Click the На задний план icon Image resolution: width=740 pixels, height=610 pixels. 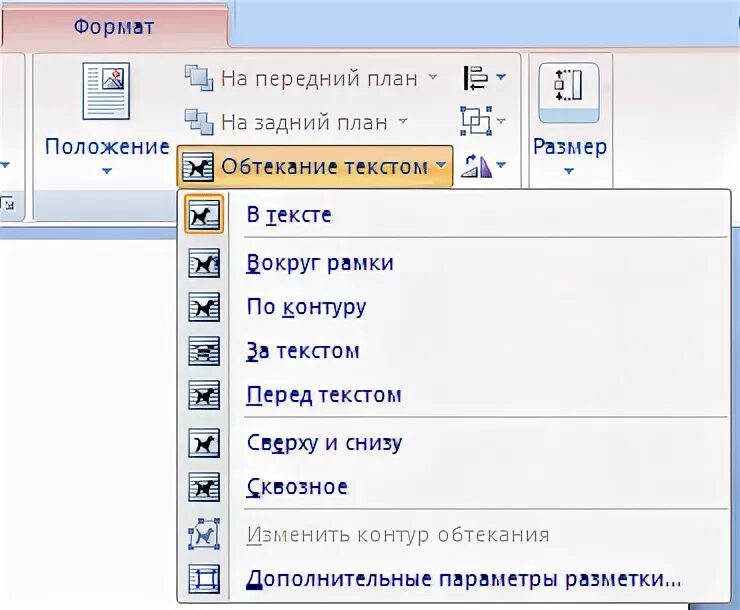coord(198,122)
